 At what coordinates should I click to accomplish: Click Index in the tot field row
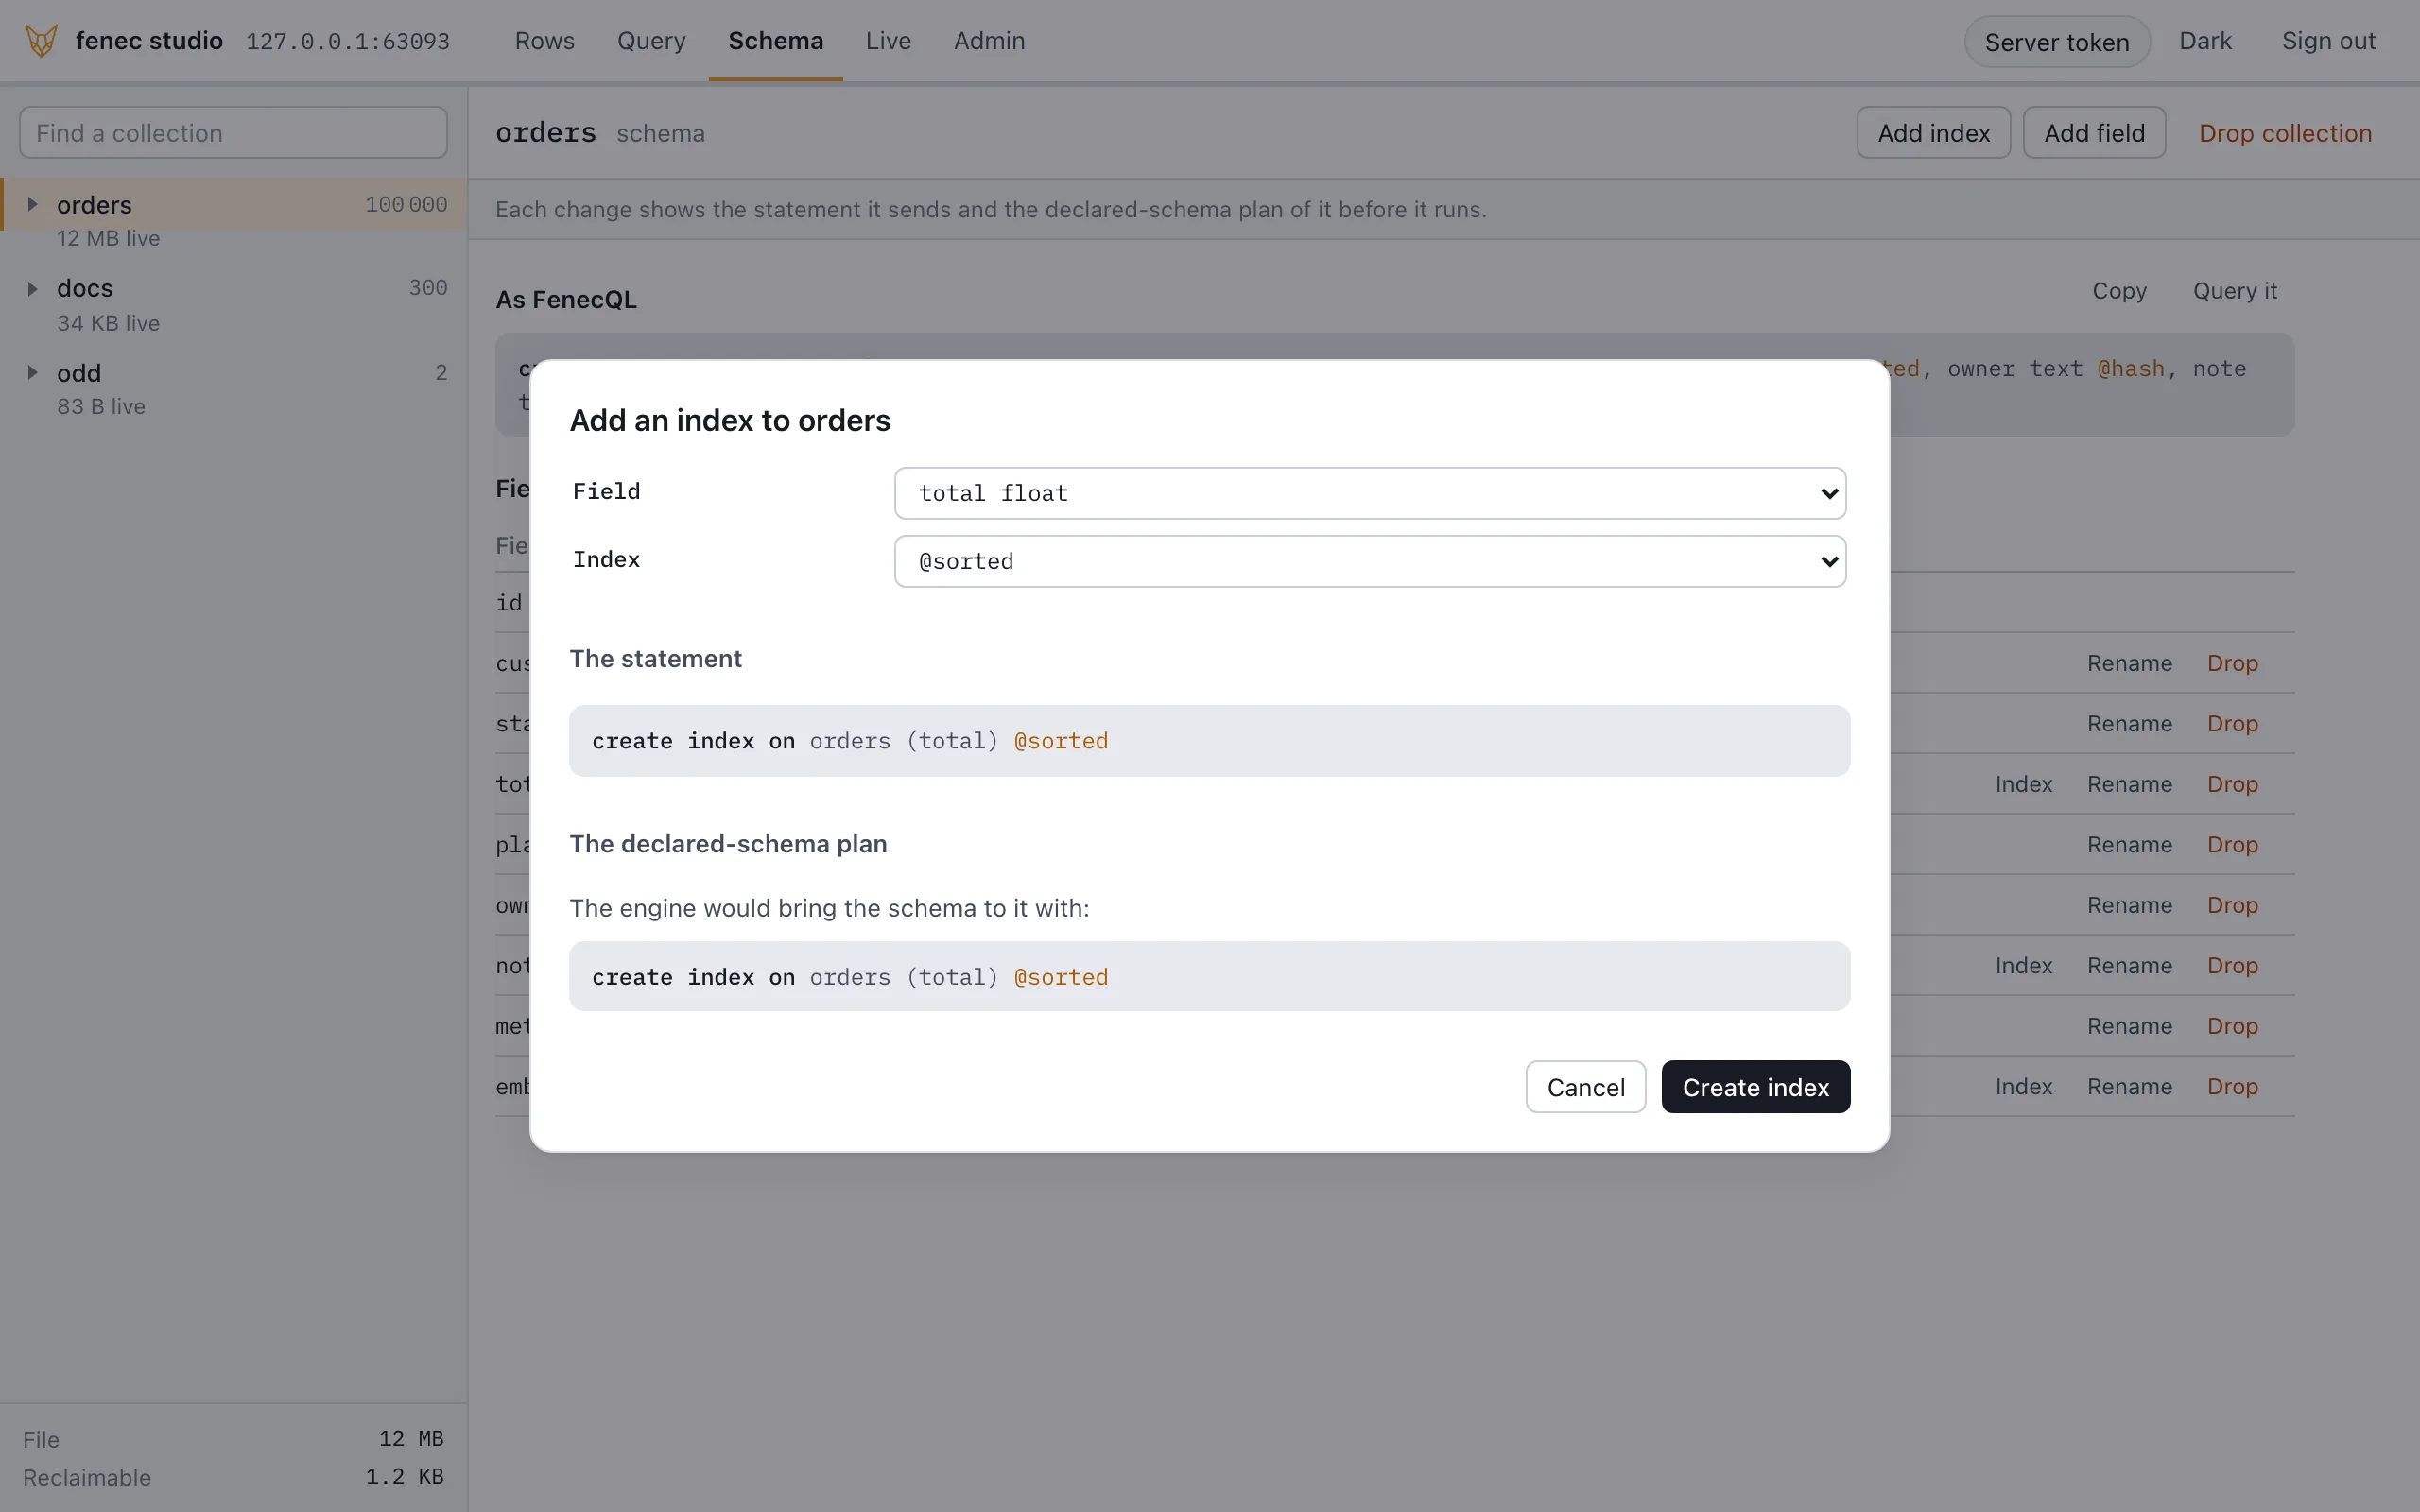click(x=2023, y=785)
